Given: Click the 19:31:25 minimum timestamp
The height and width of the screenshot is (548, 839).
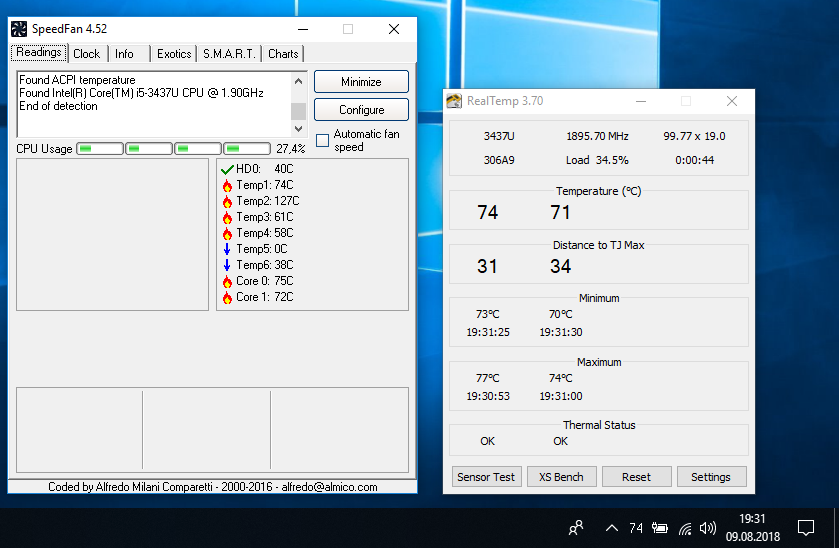Looking at the screenshot, I should click(488, 332).
